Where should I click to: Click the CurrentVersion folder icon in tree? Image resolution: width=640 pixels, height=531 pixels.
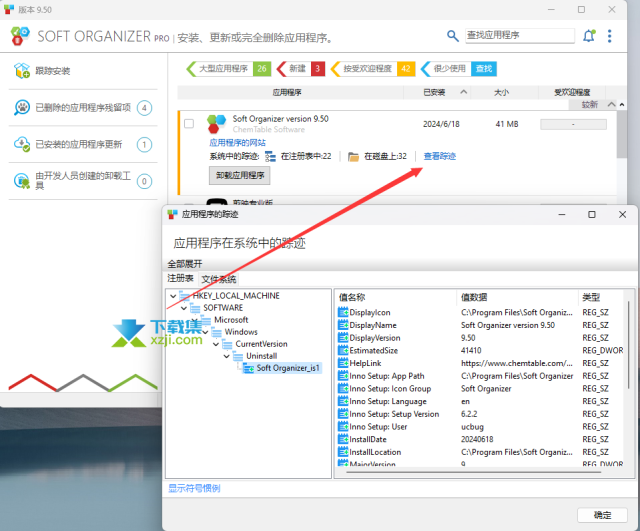[x=227, y=344]
